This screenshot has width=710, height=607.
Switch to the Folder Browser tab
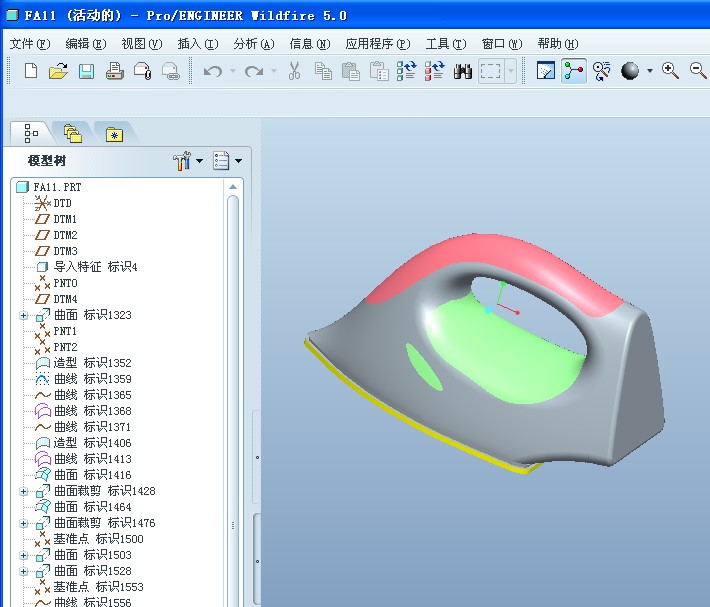click(x=72, y=134)
